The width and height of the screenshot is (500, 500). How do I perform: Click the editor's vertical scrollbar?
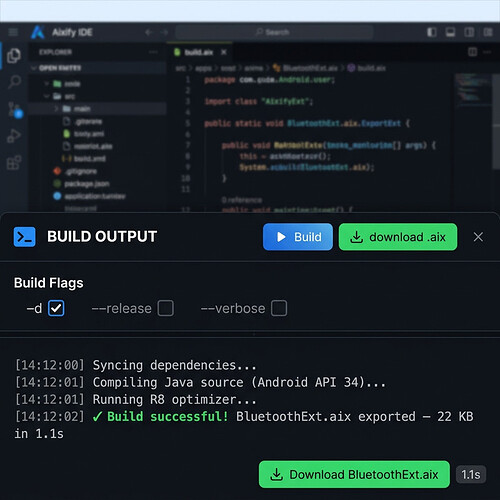click(x=496, y=122)
